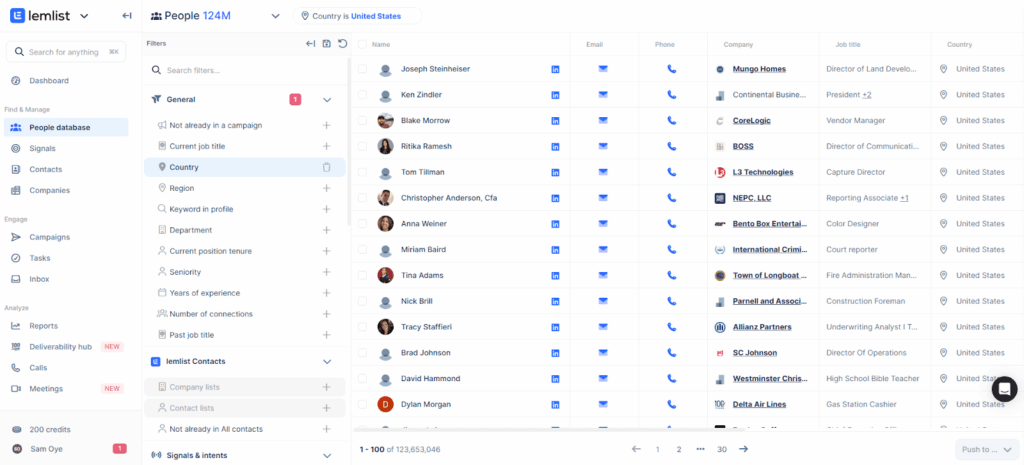Screen dimensions: 1024x465
Task: Check the box for Ken Zindler
Action: pos(362,95)
